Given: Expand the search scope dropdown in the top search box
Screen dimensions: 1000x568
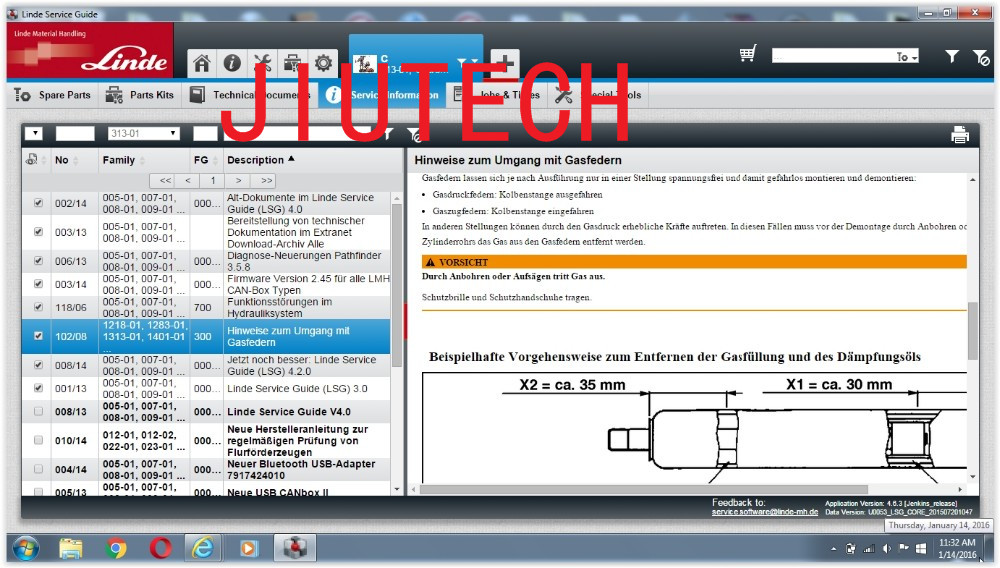Looking at the screenshot, I should click(x=908, y=57).
